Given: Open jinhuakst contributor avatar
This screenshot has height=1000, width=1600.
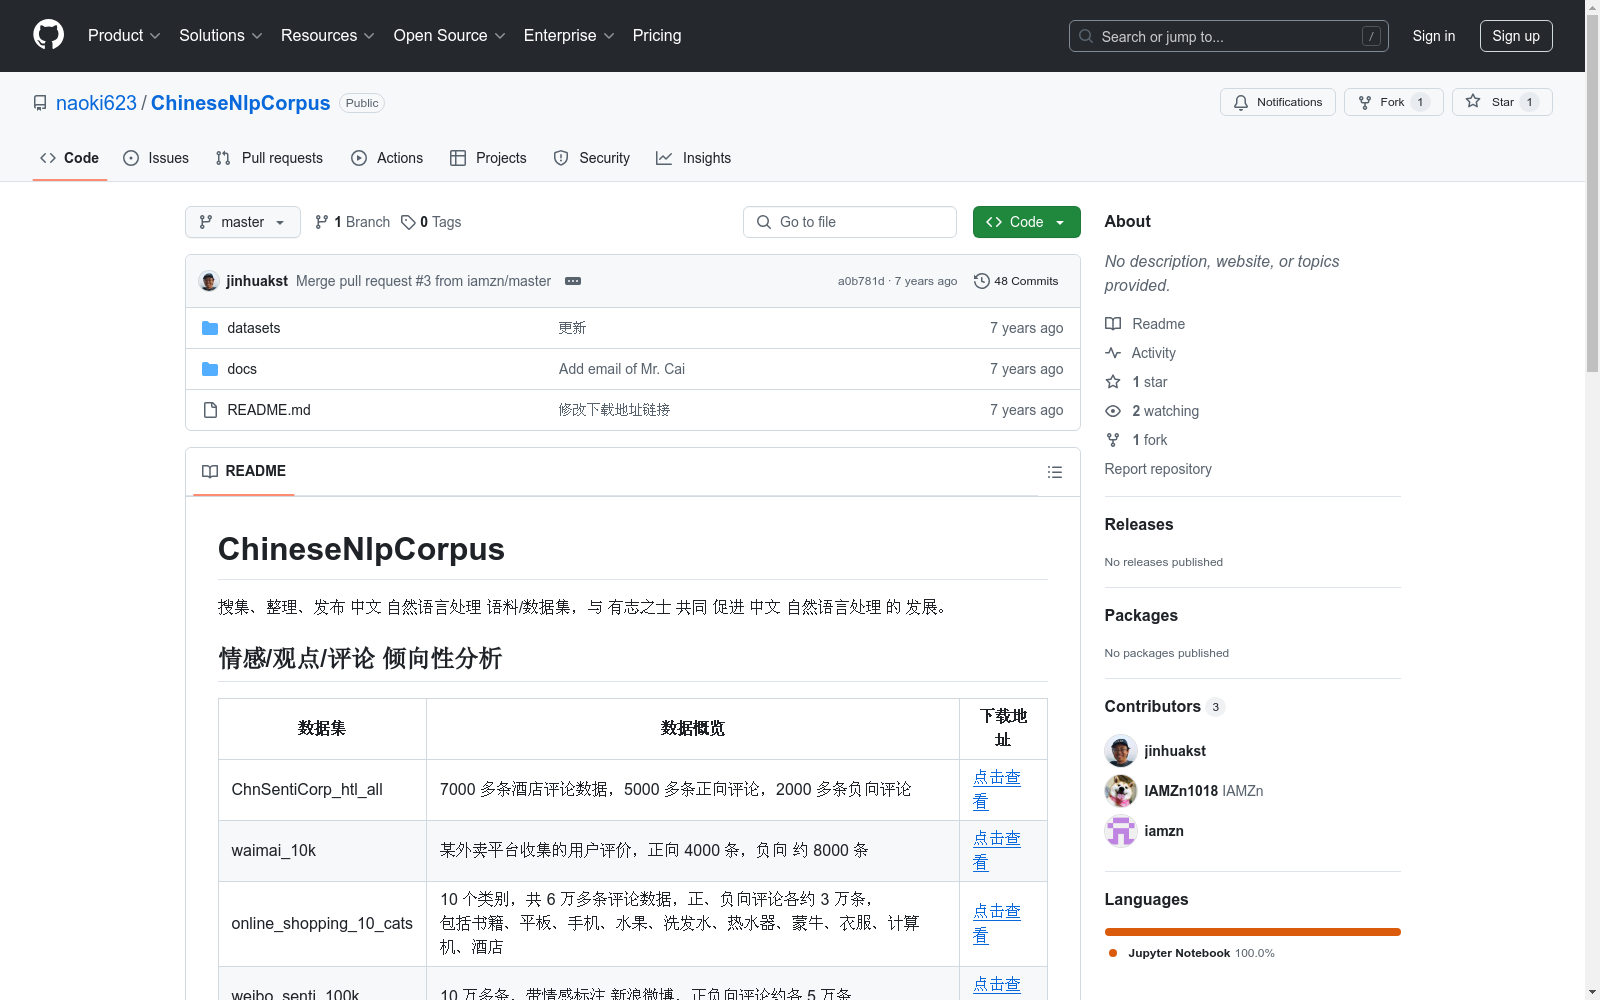Looking at the screenshot, I should coord(1121,751).
